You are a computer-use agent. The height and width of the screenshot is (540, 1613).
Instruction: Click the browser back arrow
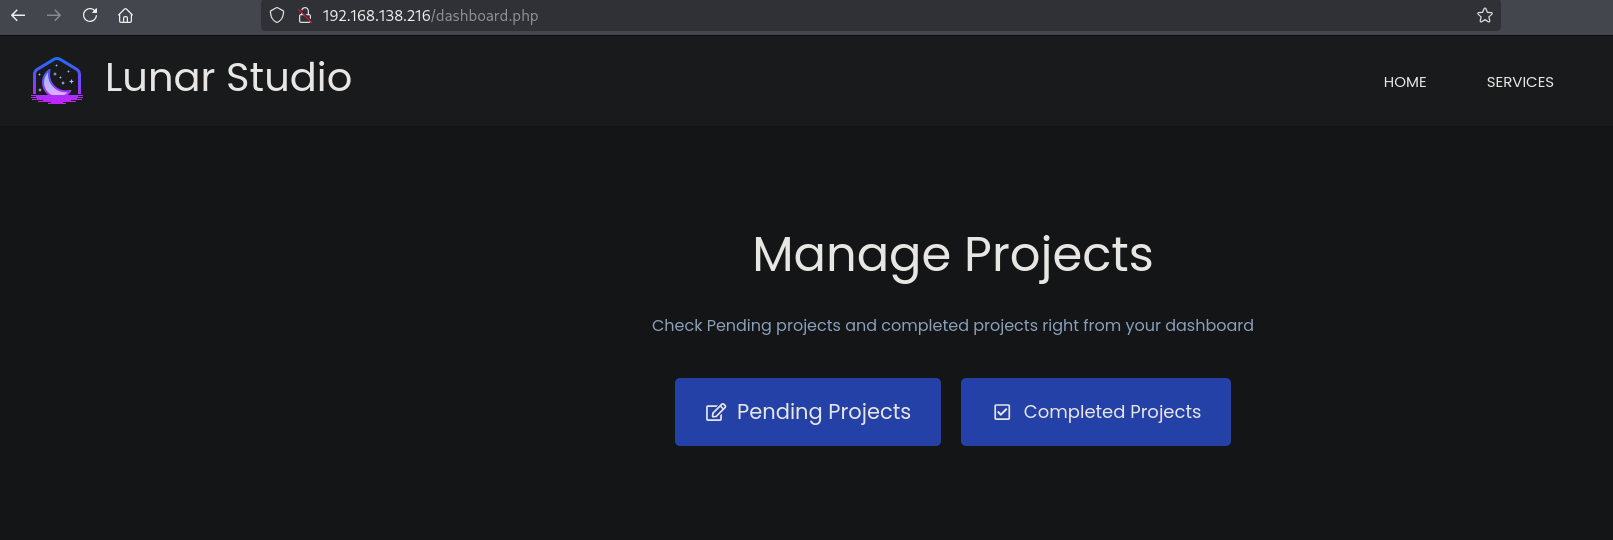click(x=18, y=15)
